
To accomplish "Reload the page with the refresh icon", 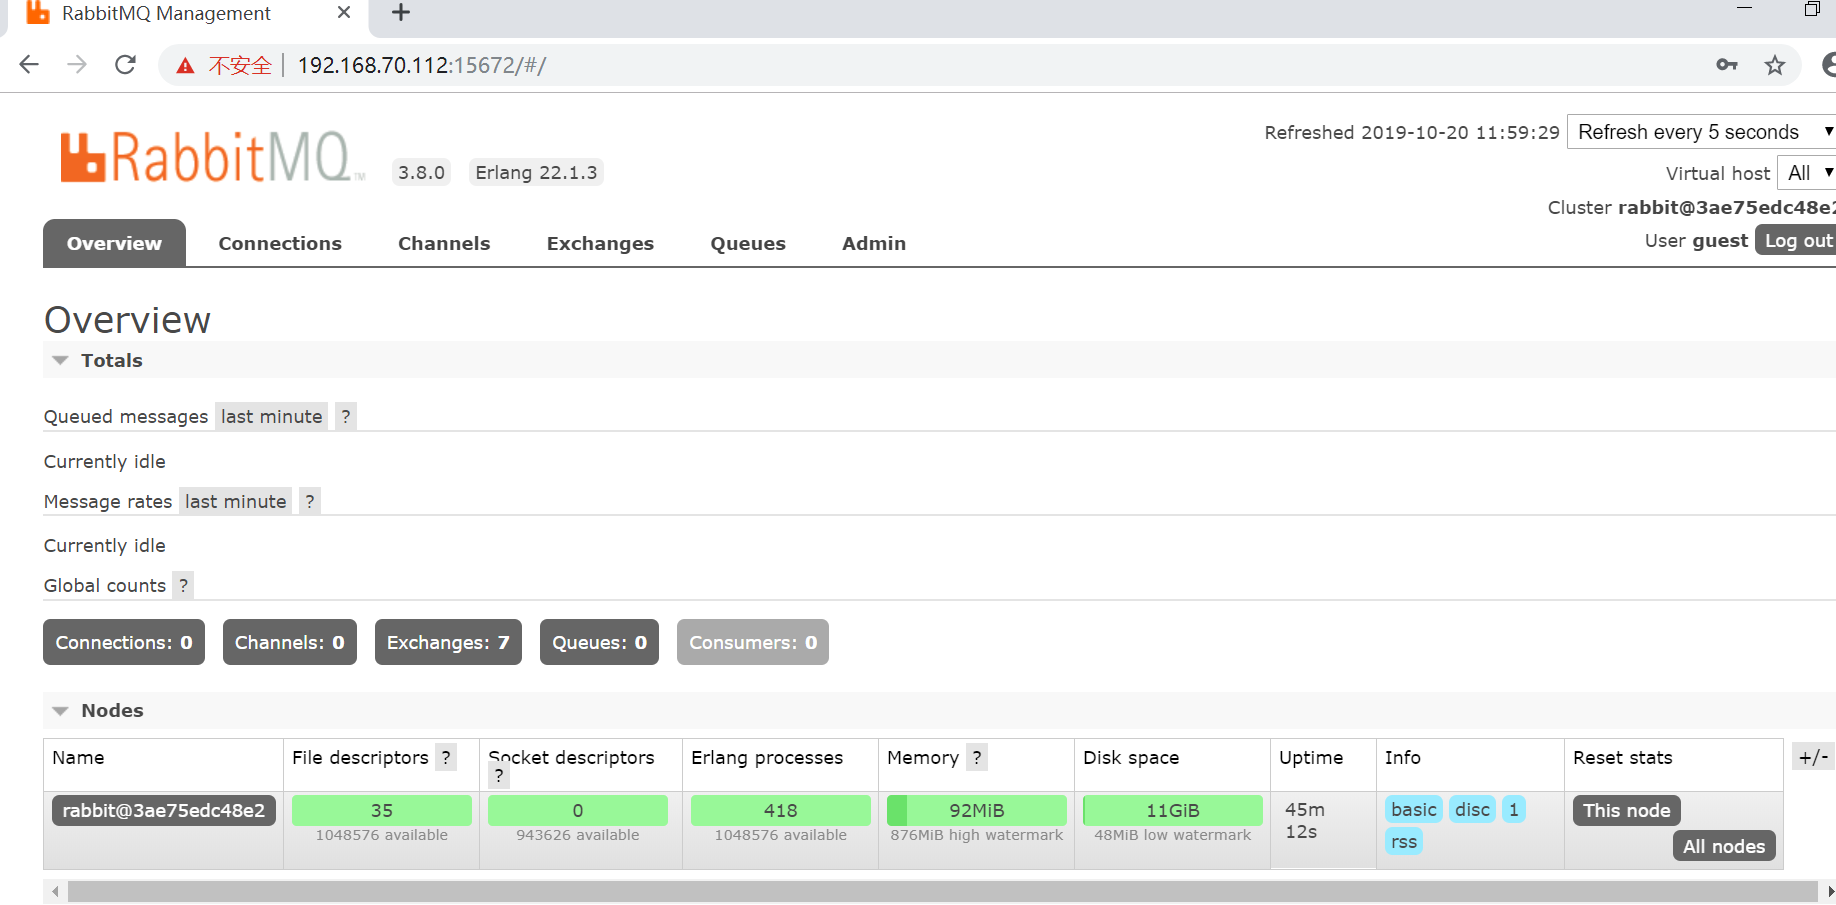I will 125,64.
